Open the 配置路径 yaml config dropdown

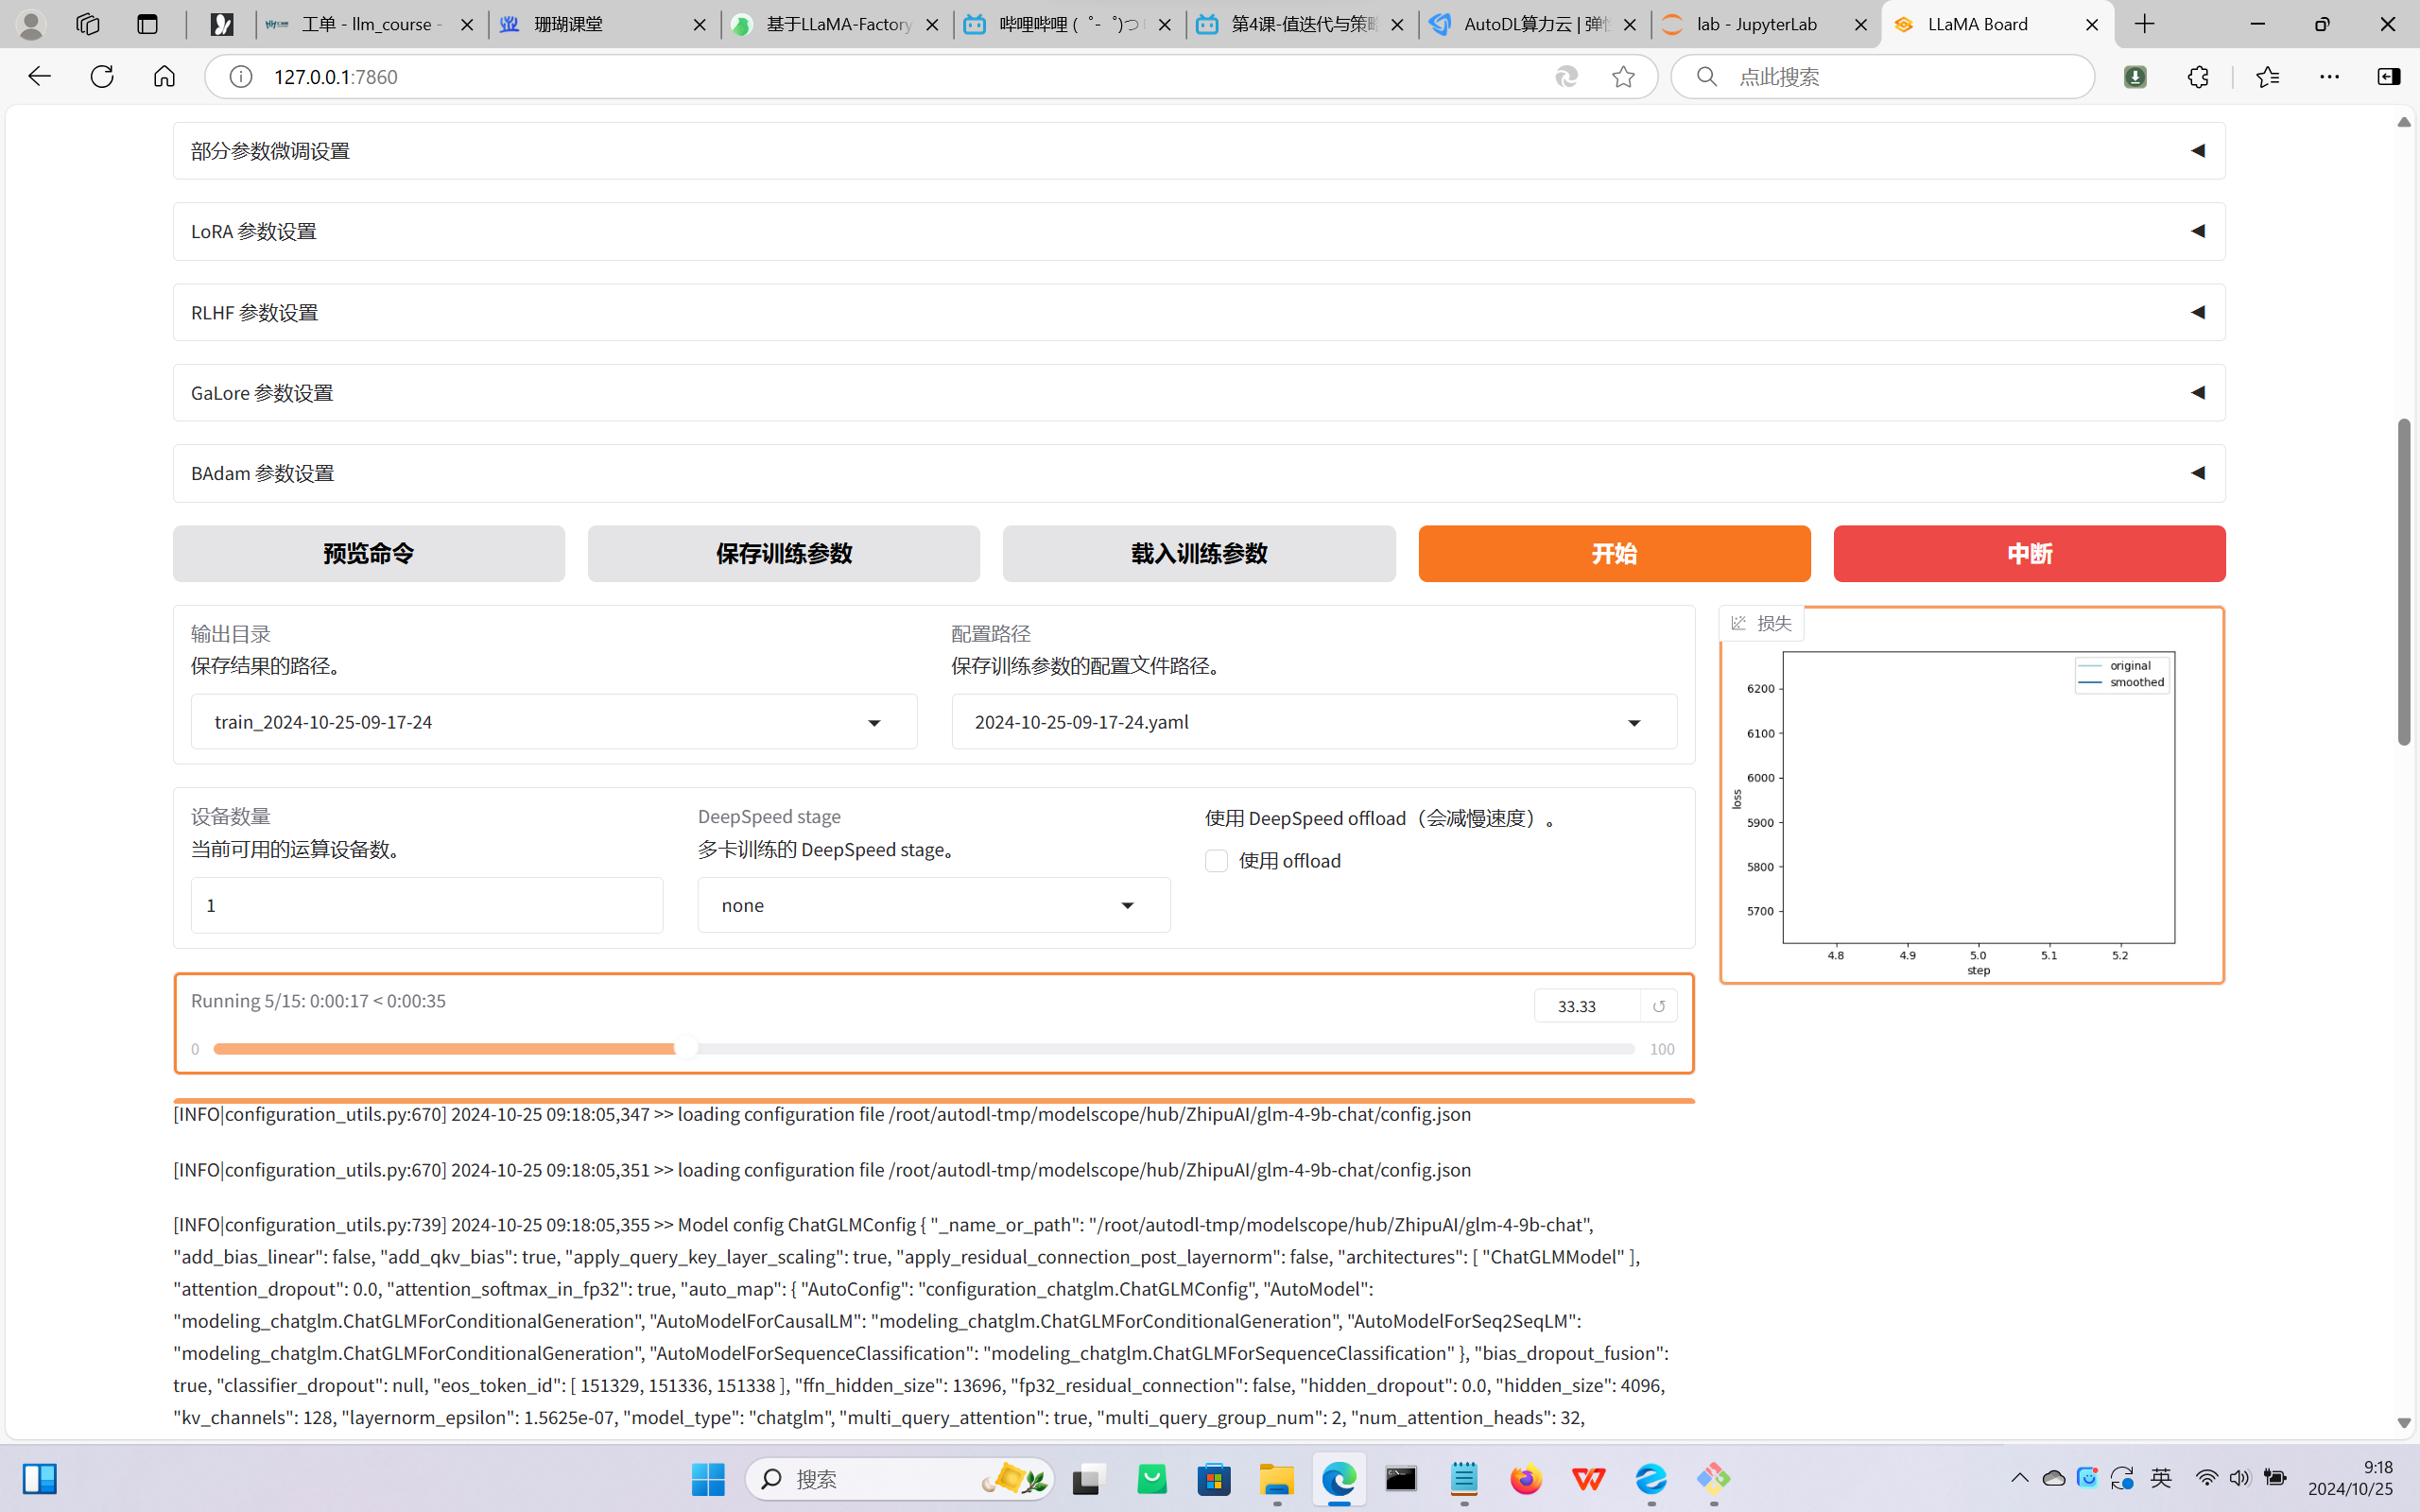point(1313,722)
